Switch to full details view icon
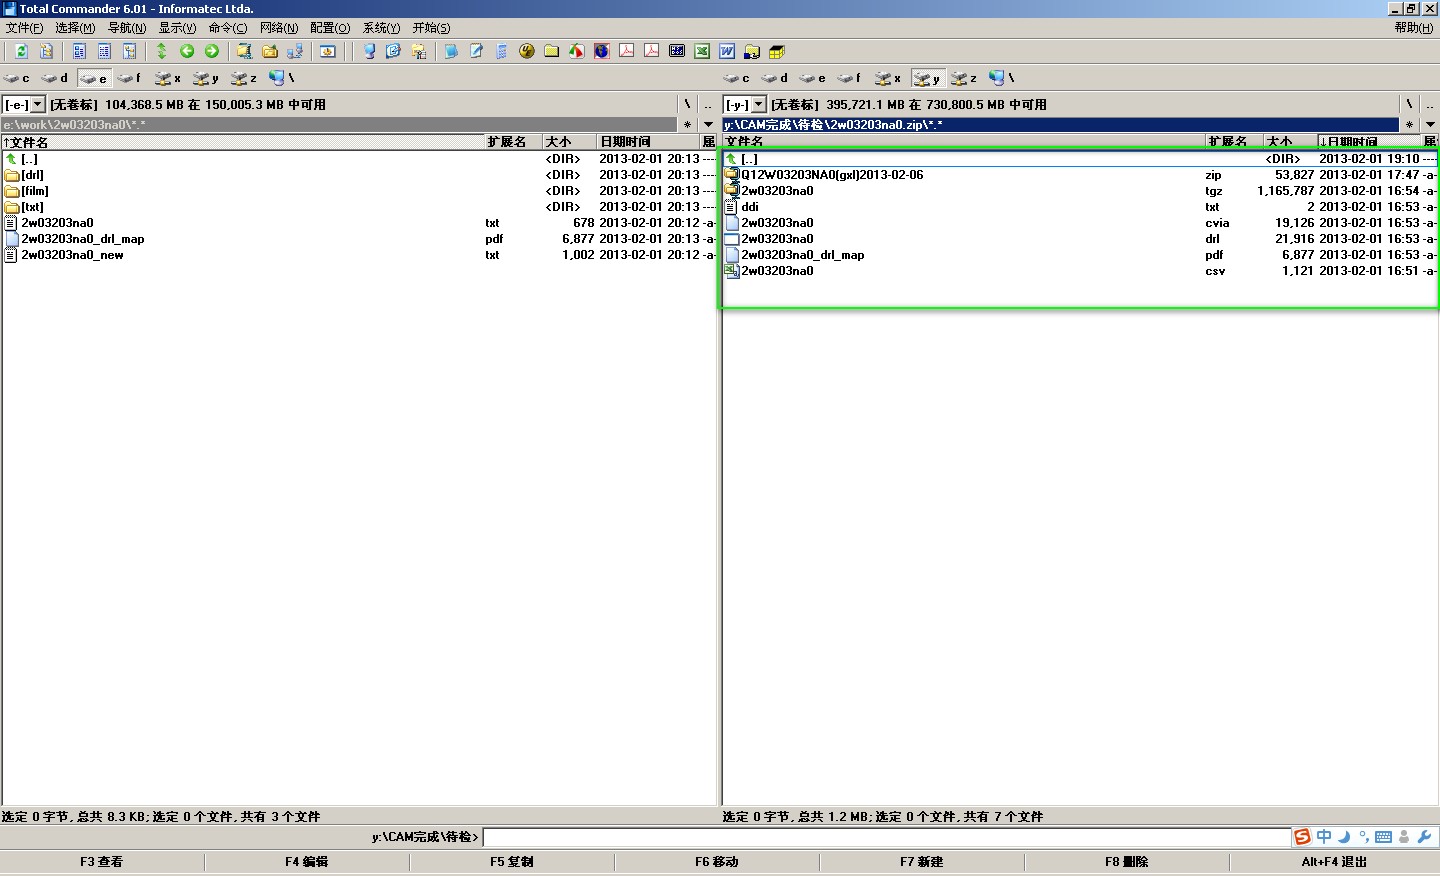This screenshot has height=876, width=1440. pos(104,51)
